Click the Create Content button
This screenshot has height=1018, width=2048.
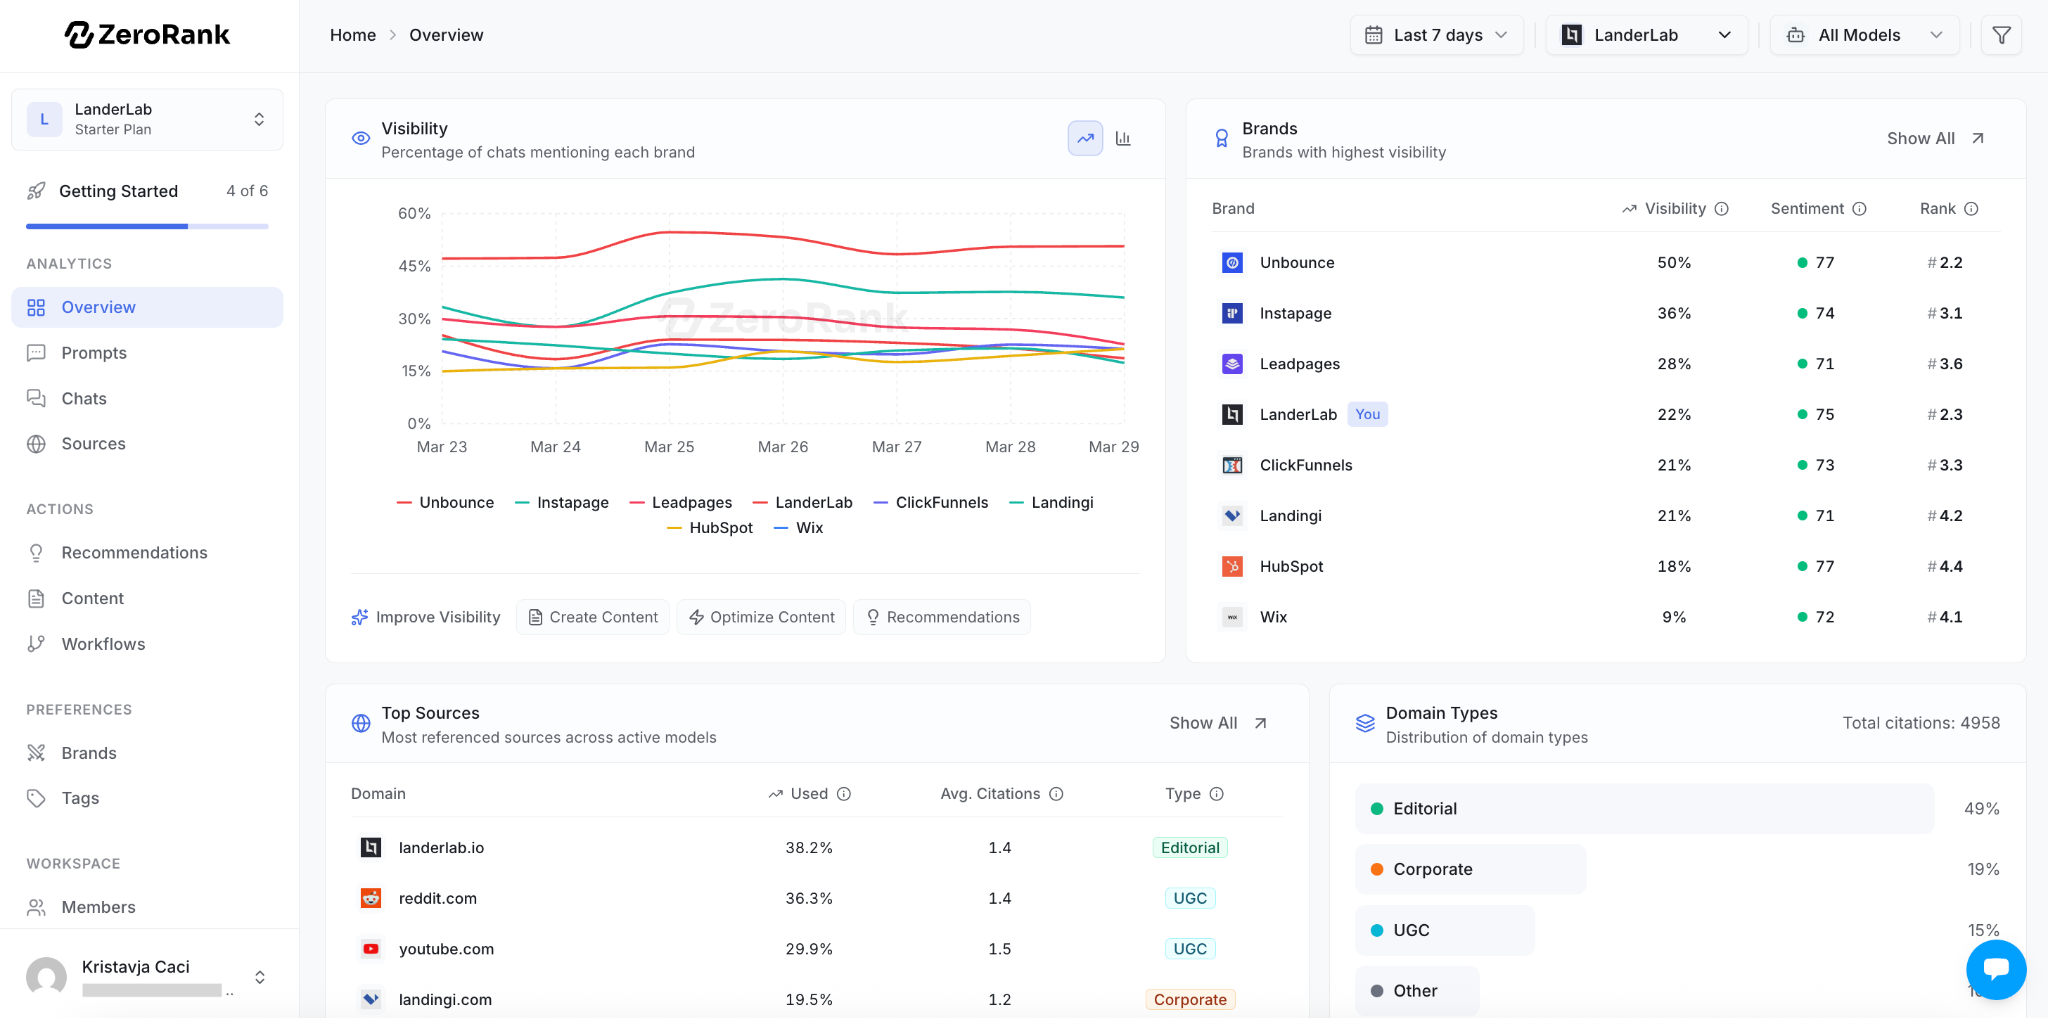[593, 617]
